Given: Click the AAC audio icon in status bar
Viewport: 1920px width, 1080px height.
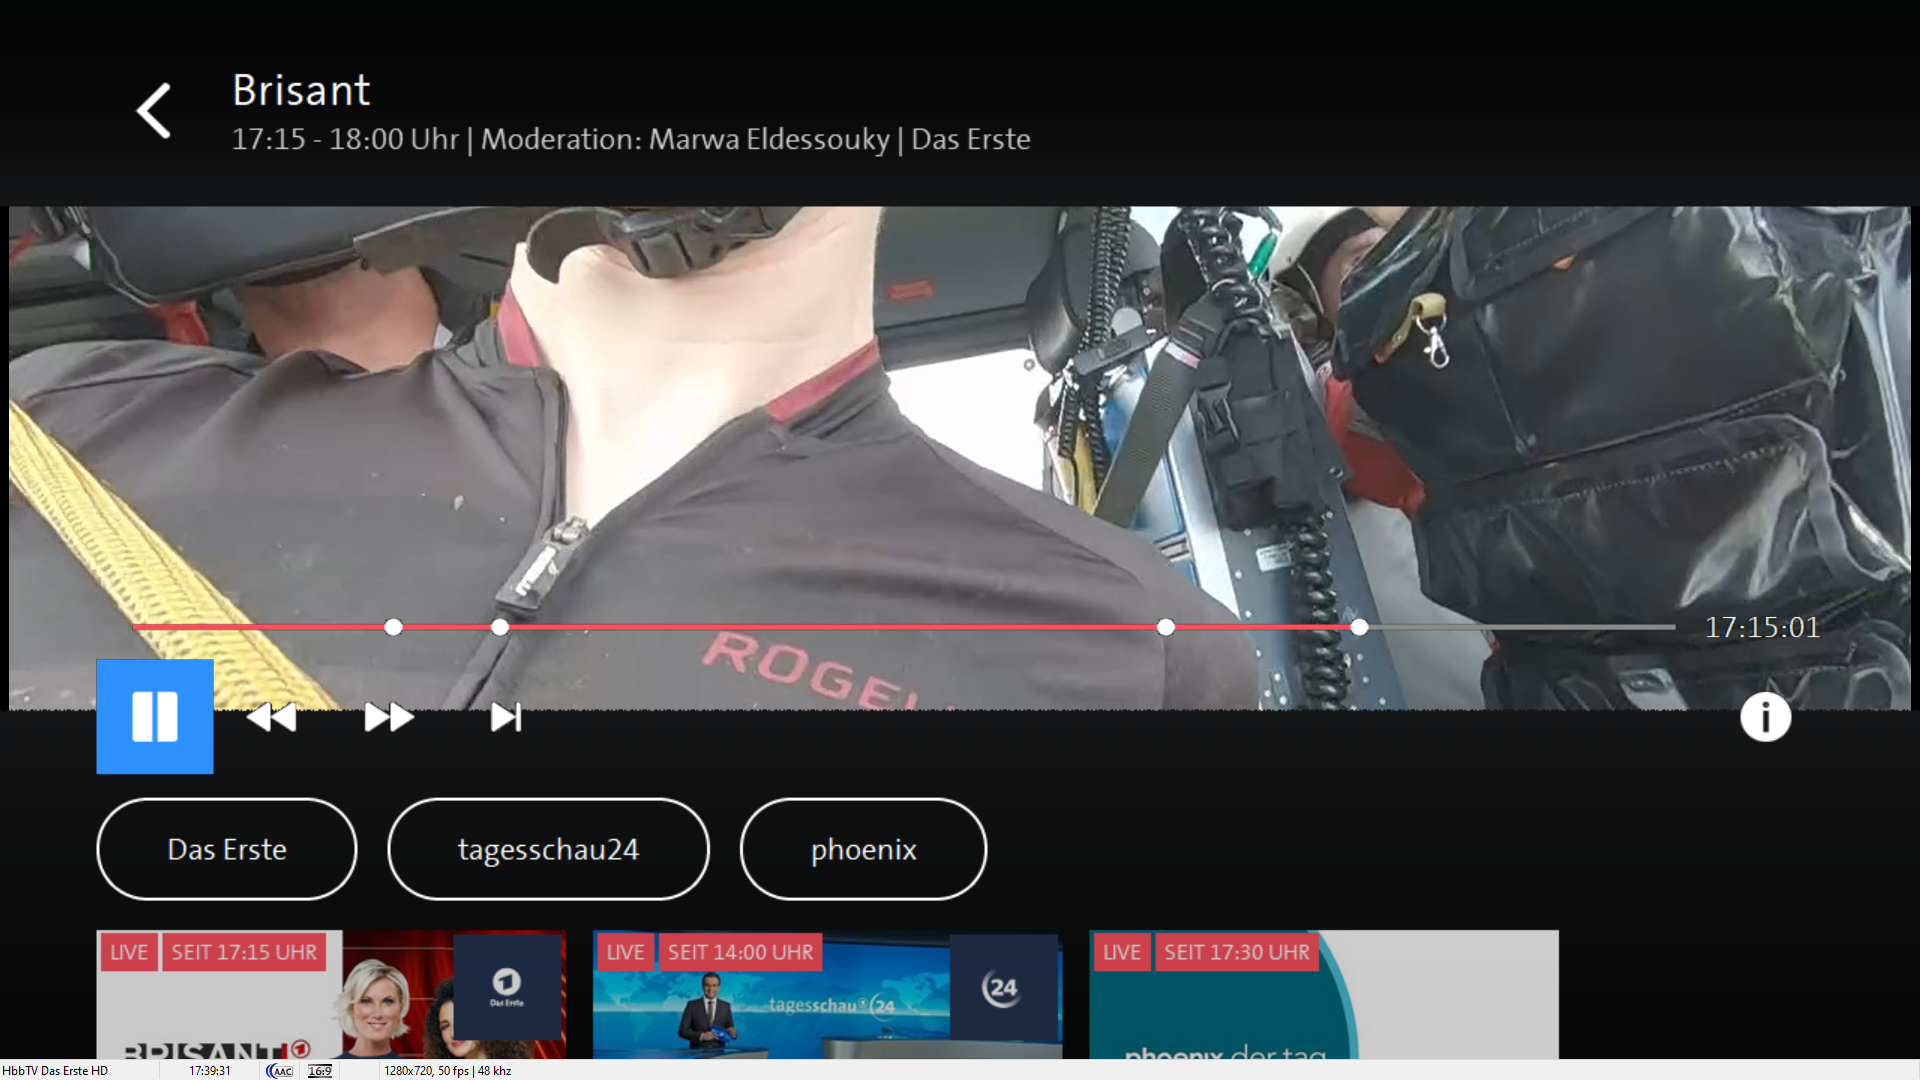Looking at the screenshot, I should (x=280, y=1070).
